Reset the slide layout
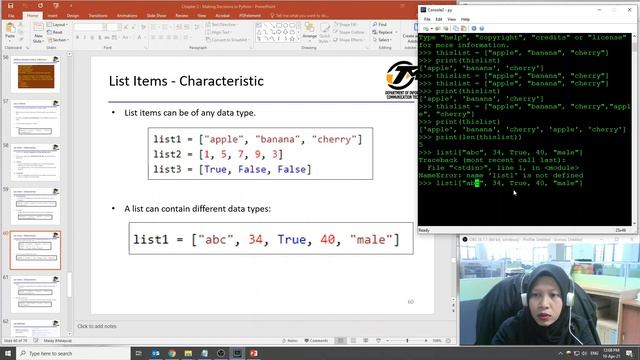The image size is (640, 360). tap(55, 32)
